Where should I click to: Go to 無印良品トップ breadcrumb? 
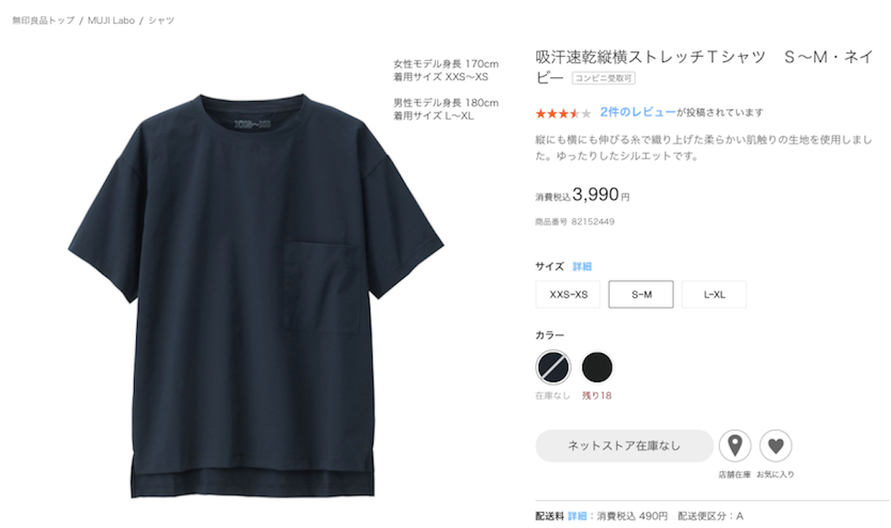tap(43, 20)
